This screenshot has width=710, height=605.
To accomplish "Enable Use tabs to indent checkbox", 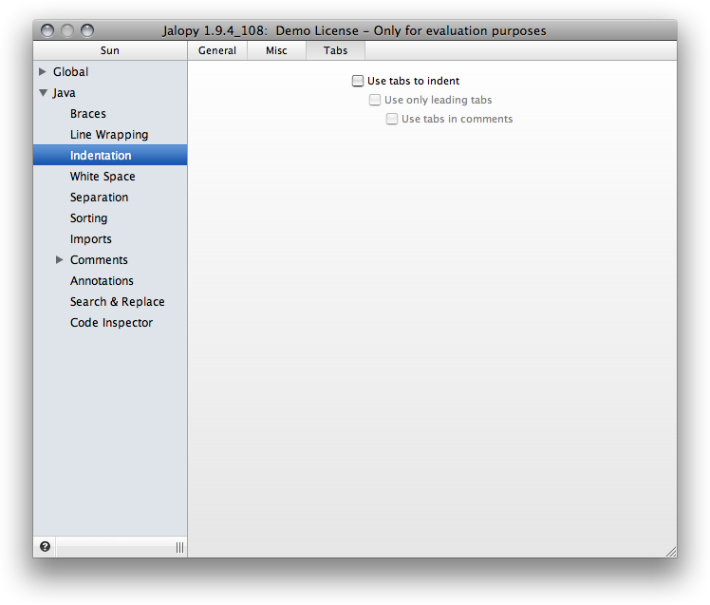I will [x=358, y=81].
